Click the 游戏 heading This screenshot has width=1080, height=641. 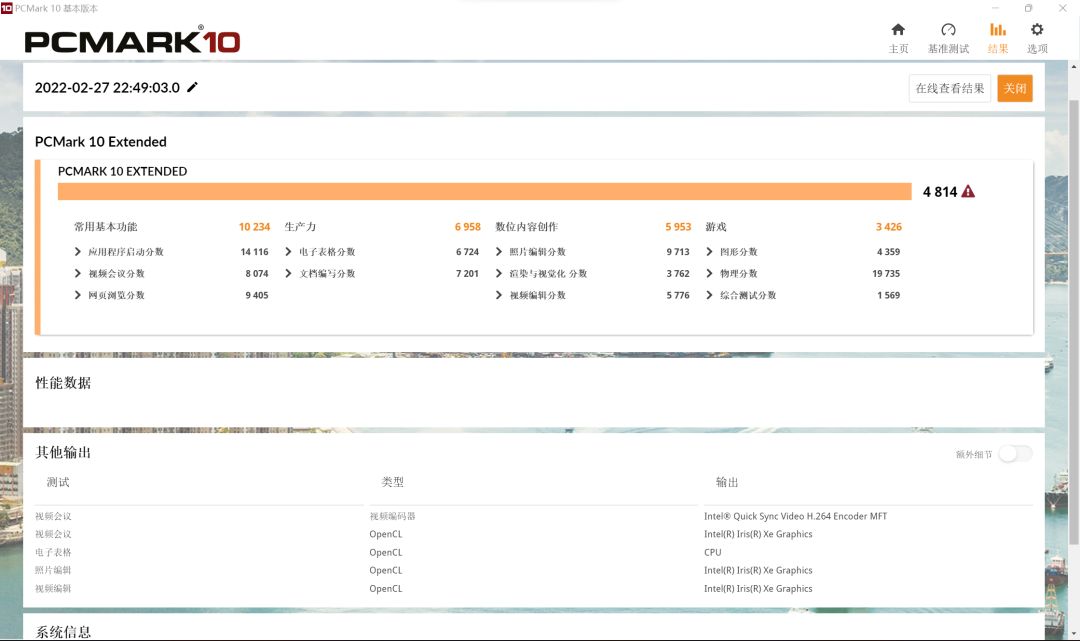[x=716, y=227]
